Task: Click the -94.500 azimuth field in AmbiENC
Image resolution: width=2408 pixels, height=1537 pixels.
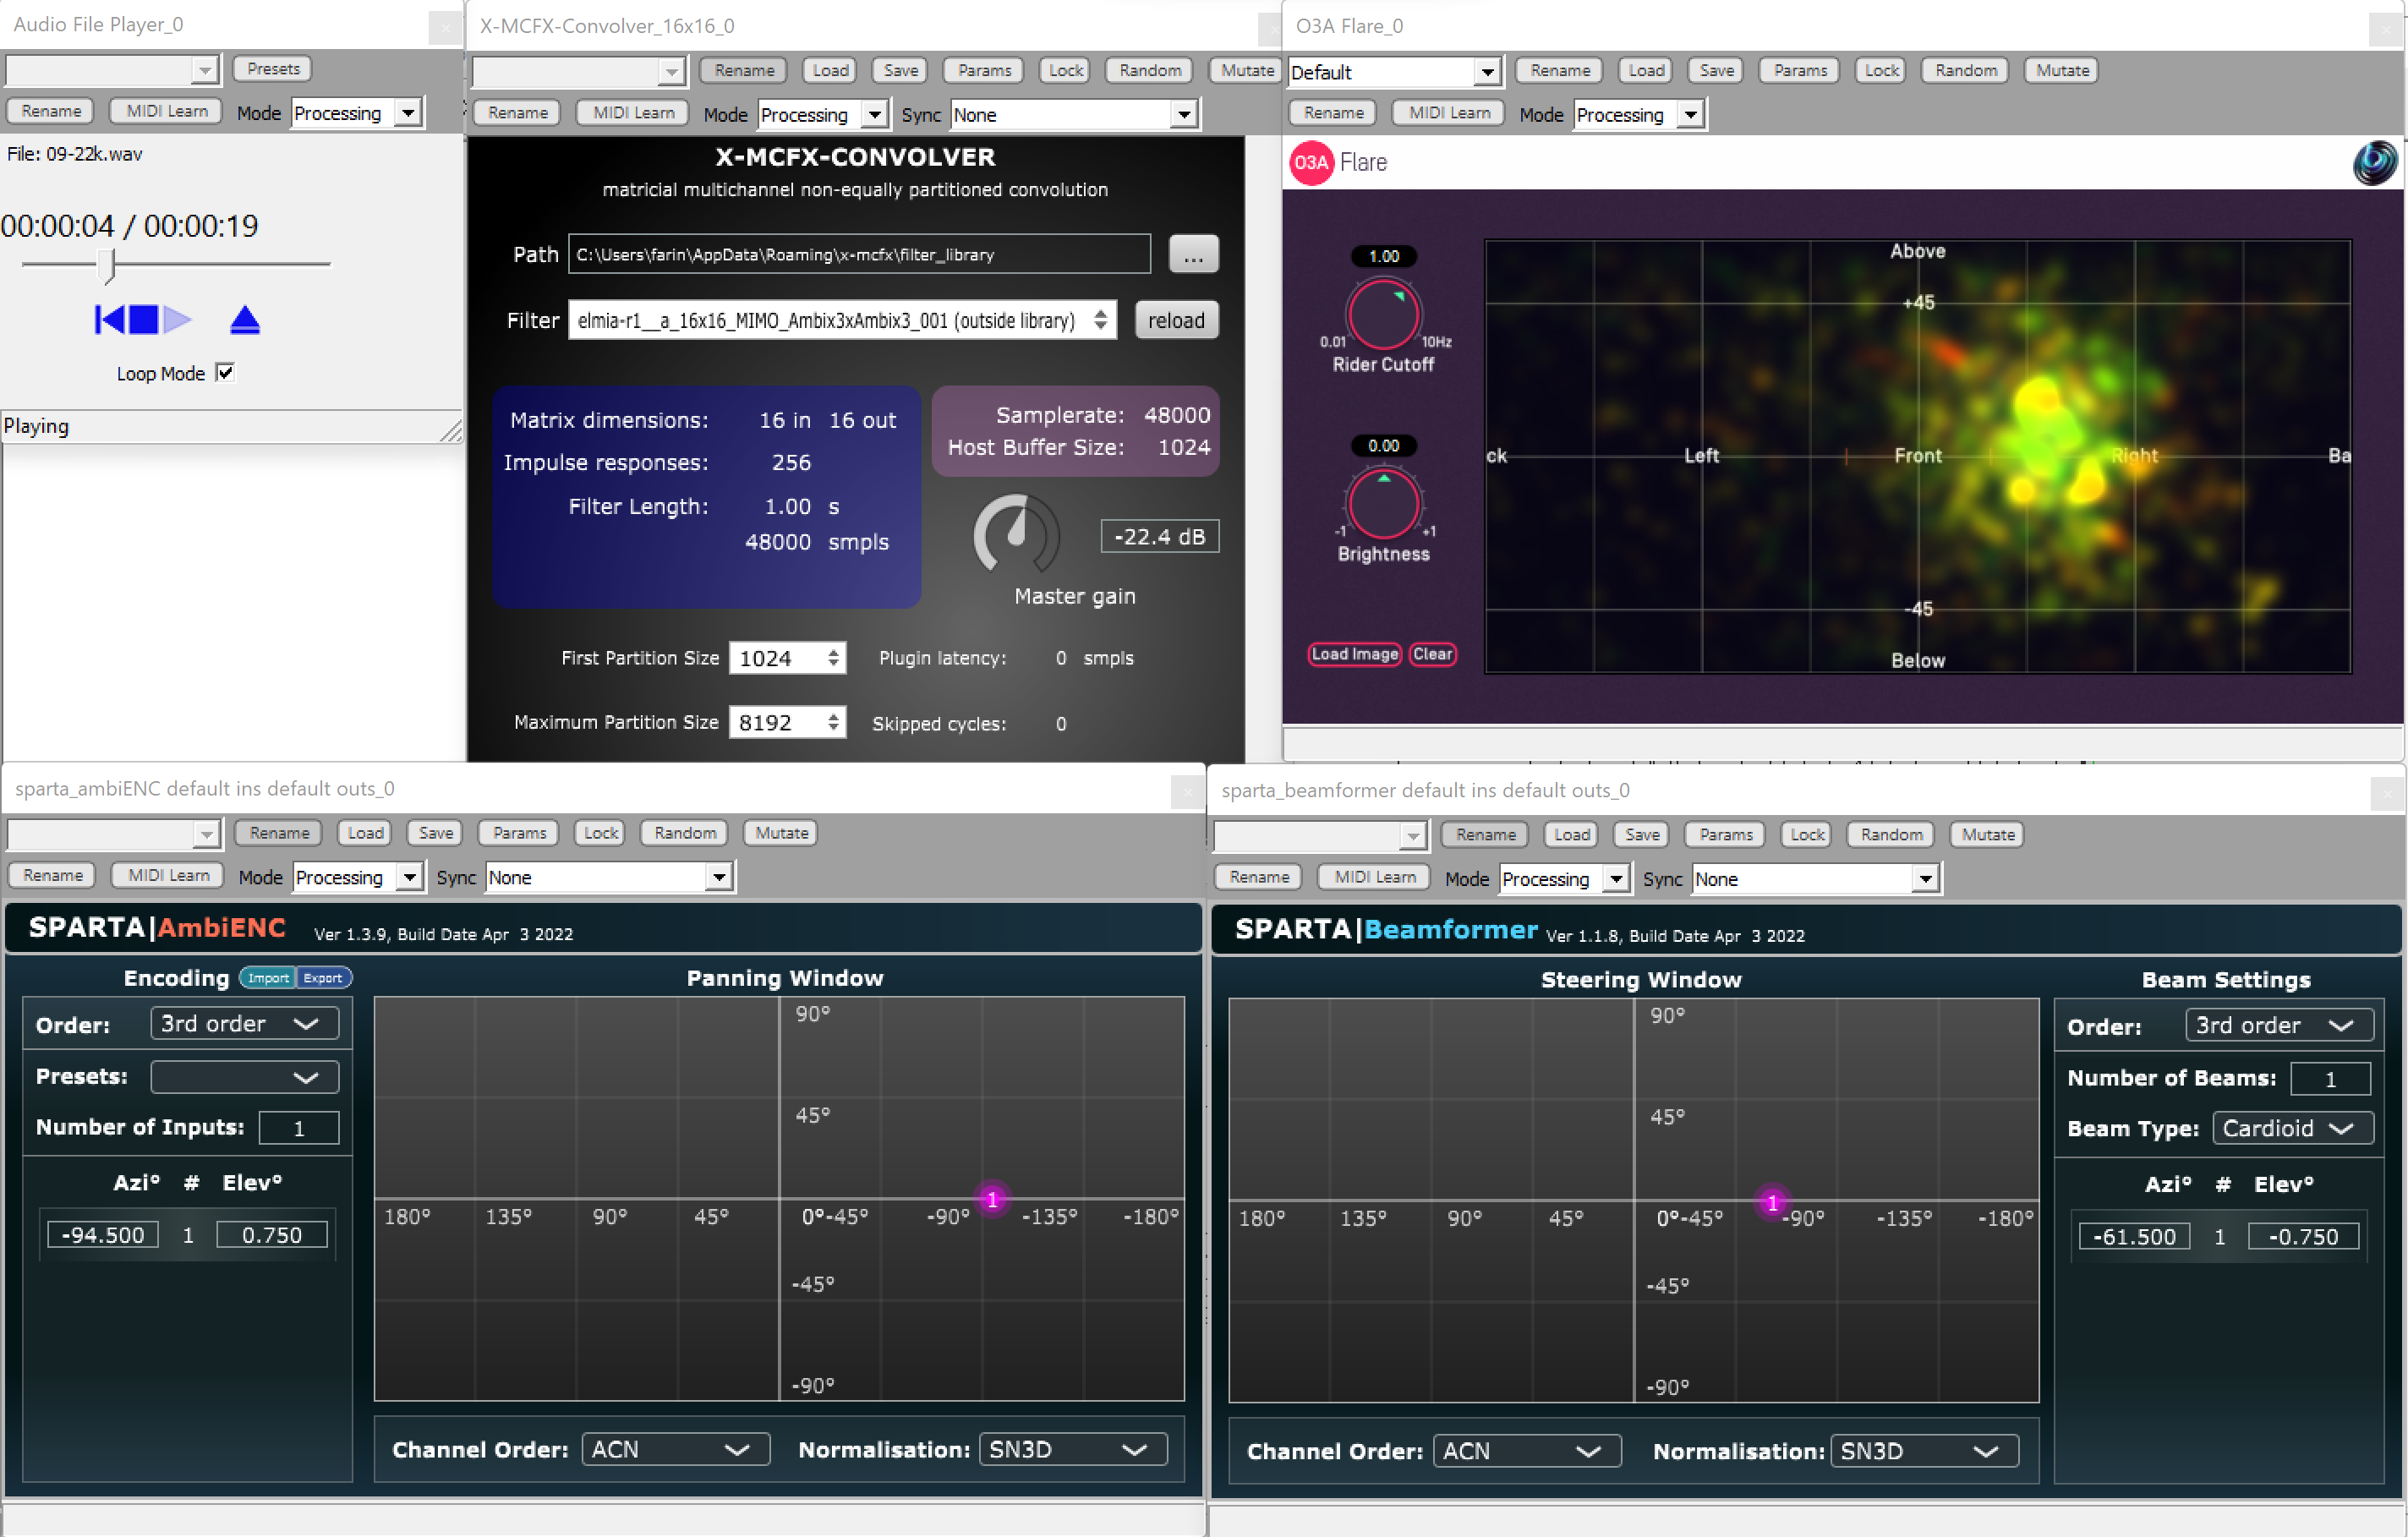Action: point(103,1235)
